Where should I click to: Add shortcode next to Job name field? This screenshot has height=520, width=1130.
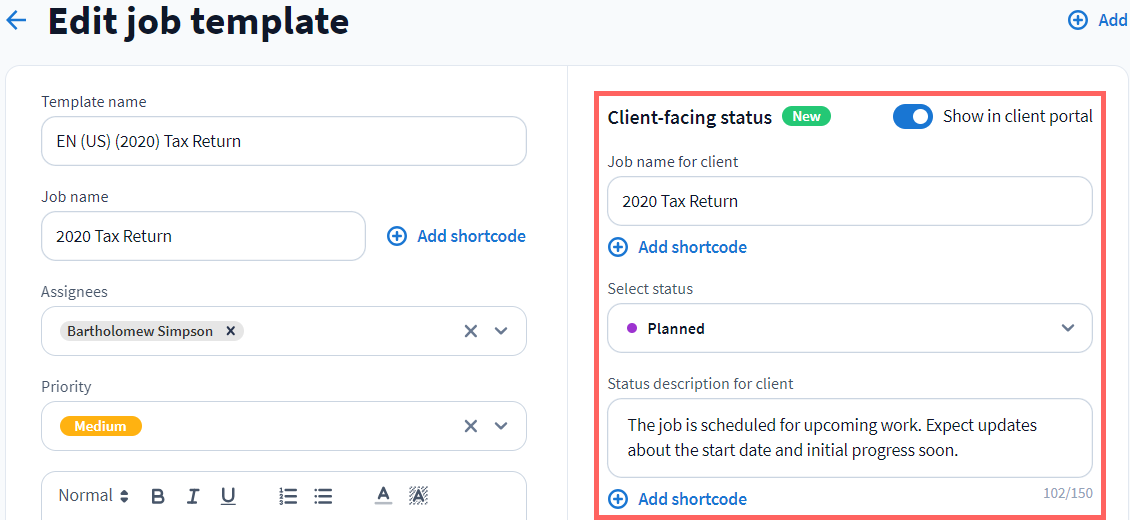coord(457,236)
